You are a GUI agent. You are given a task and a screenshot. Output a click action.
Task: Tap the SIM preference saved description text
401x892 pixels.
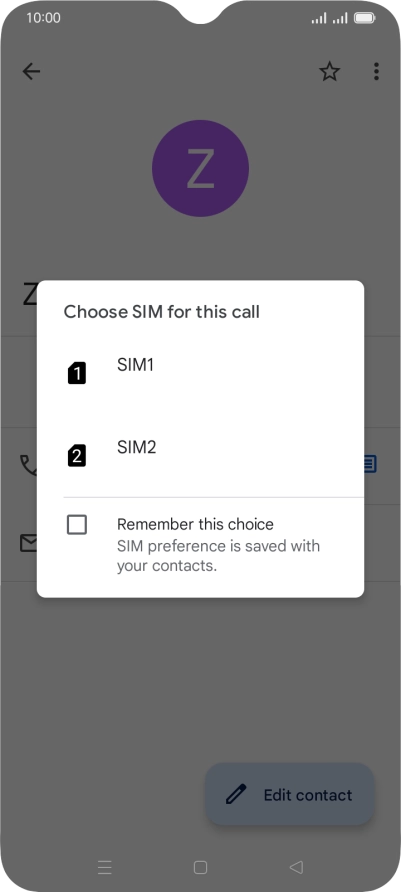[x=218, y=556]
